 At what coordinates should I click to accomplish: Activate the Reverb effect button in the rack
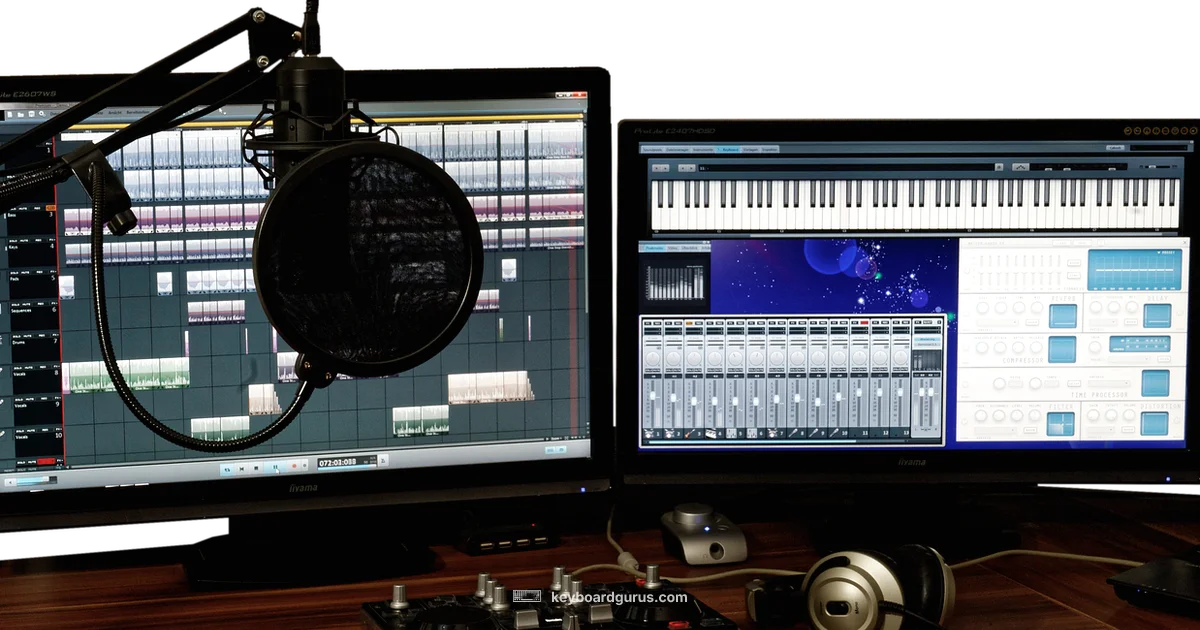pyautogui.click(x=1063, y=314)
